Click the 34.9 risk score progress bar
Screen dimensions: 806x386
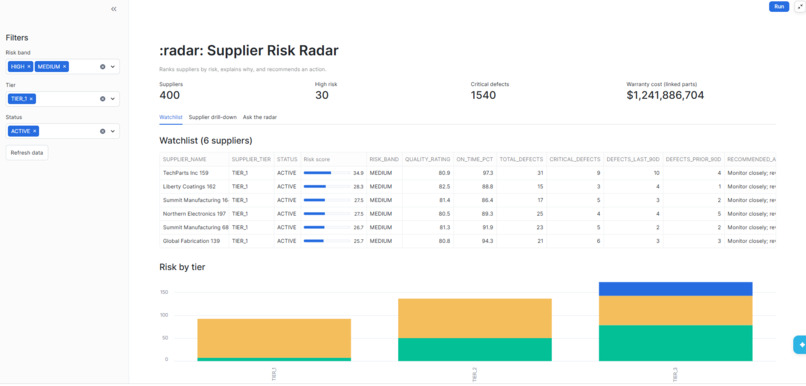(x=327, y=173)
